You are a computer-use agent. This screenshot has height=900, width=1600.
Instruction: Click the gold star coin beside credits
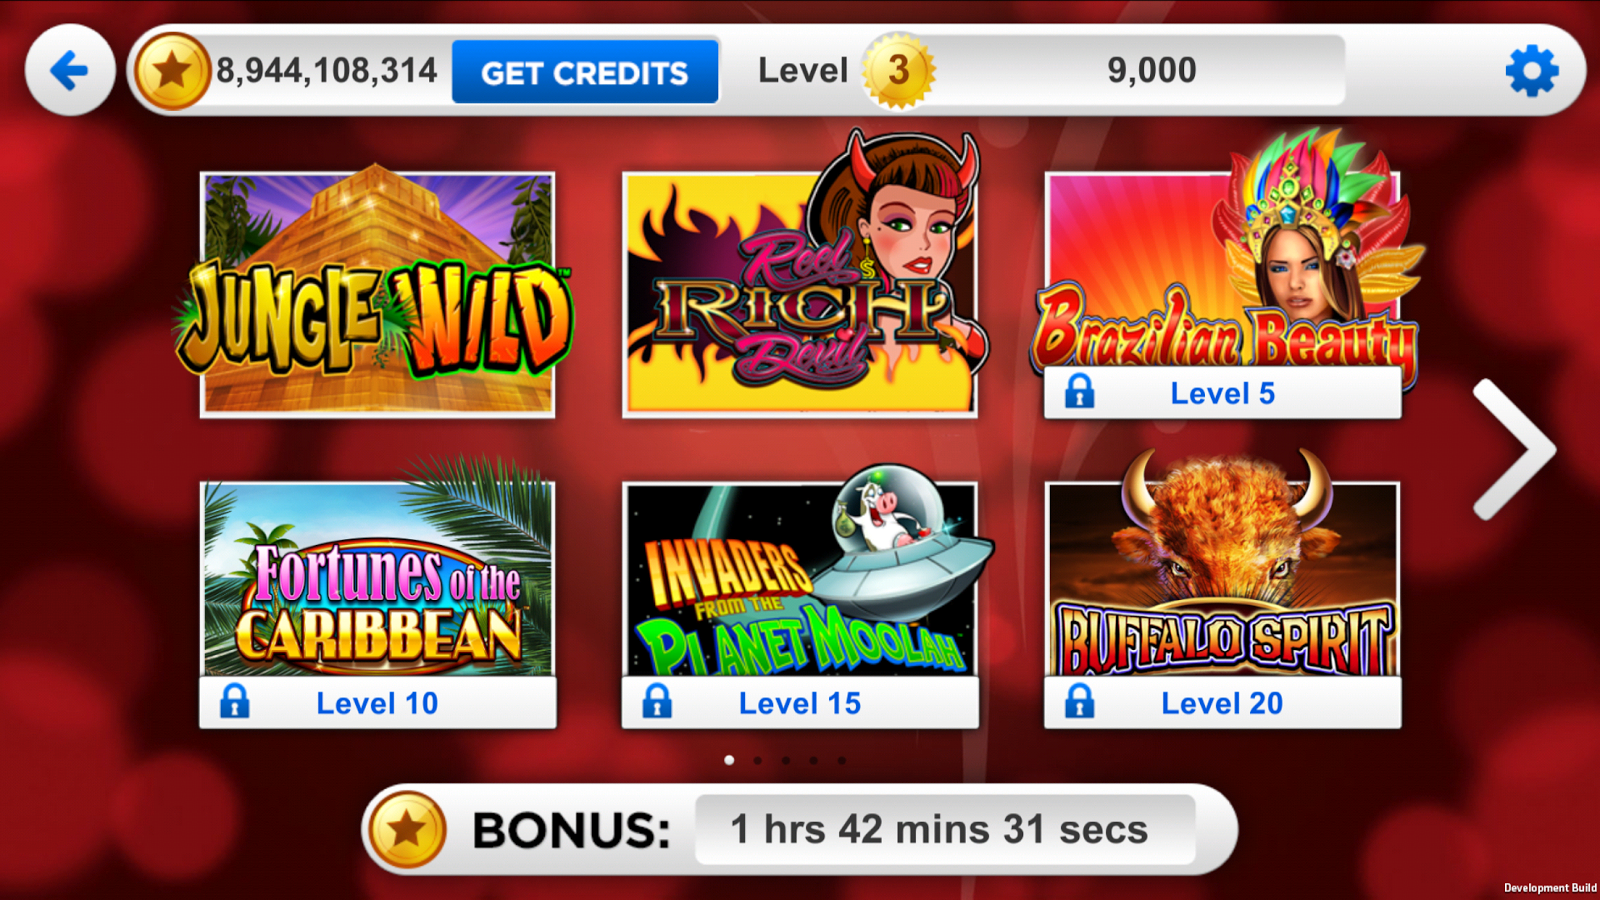172,70
